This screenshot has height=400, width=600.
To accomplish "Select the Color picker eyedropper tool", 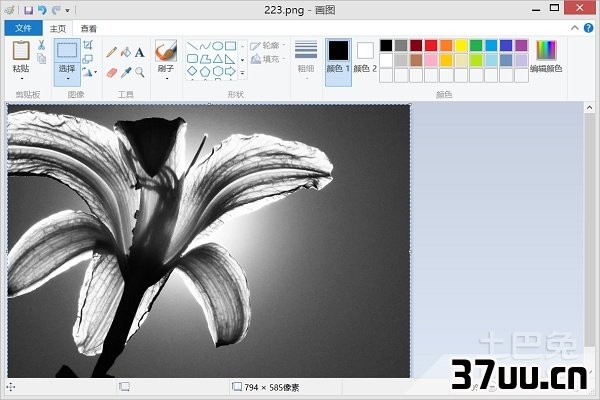I will 126,72.
